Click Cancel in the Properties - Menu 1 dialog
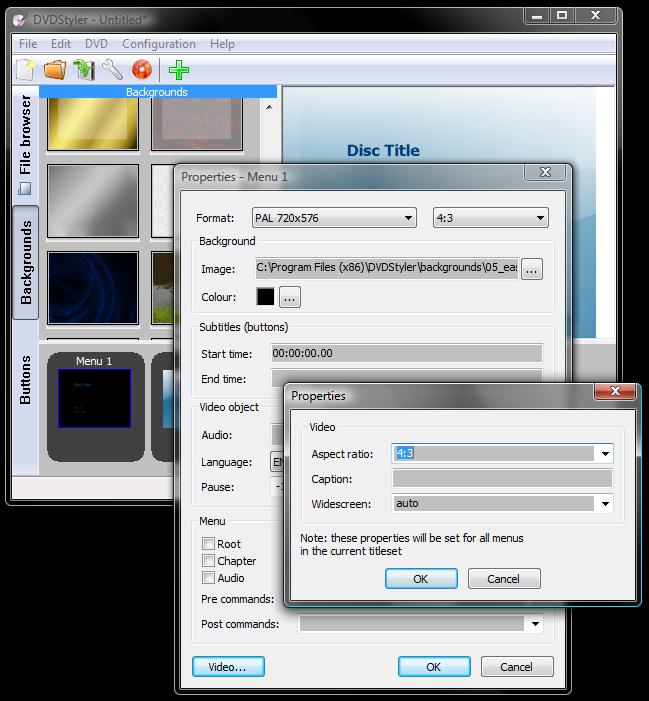The width and height of the screenshot is (649, 701). coord(517,667)
